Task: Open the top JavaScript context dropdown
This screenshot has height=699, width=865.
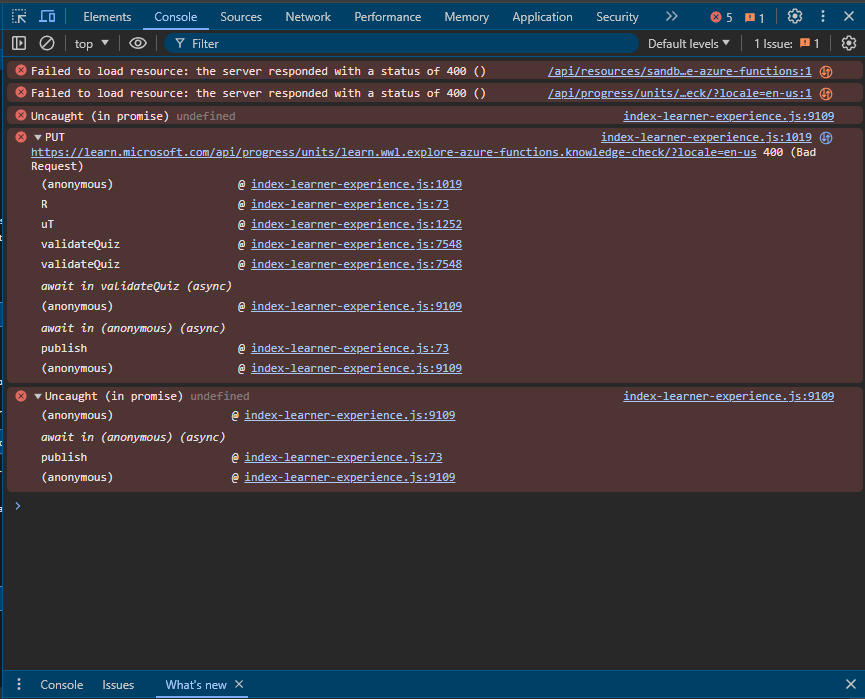Action: (x=92, y=44)
